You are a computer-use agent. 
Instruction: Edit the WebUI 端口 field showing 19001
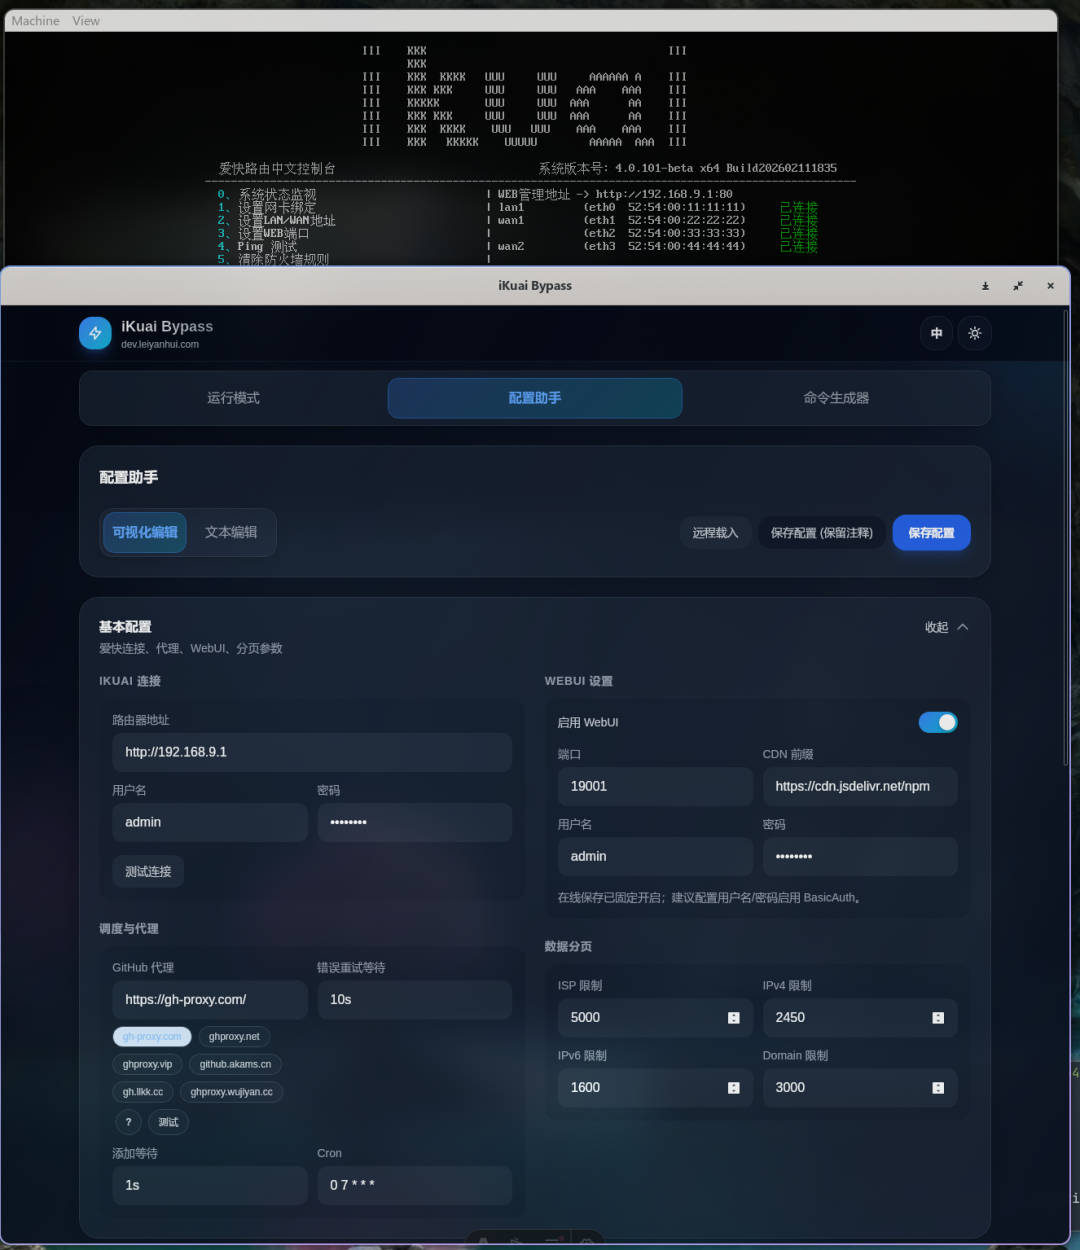pyautogui.click(x=655, y=786)
